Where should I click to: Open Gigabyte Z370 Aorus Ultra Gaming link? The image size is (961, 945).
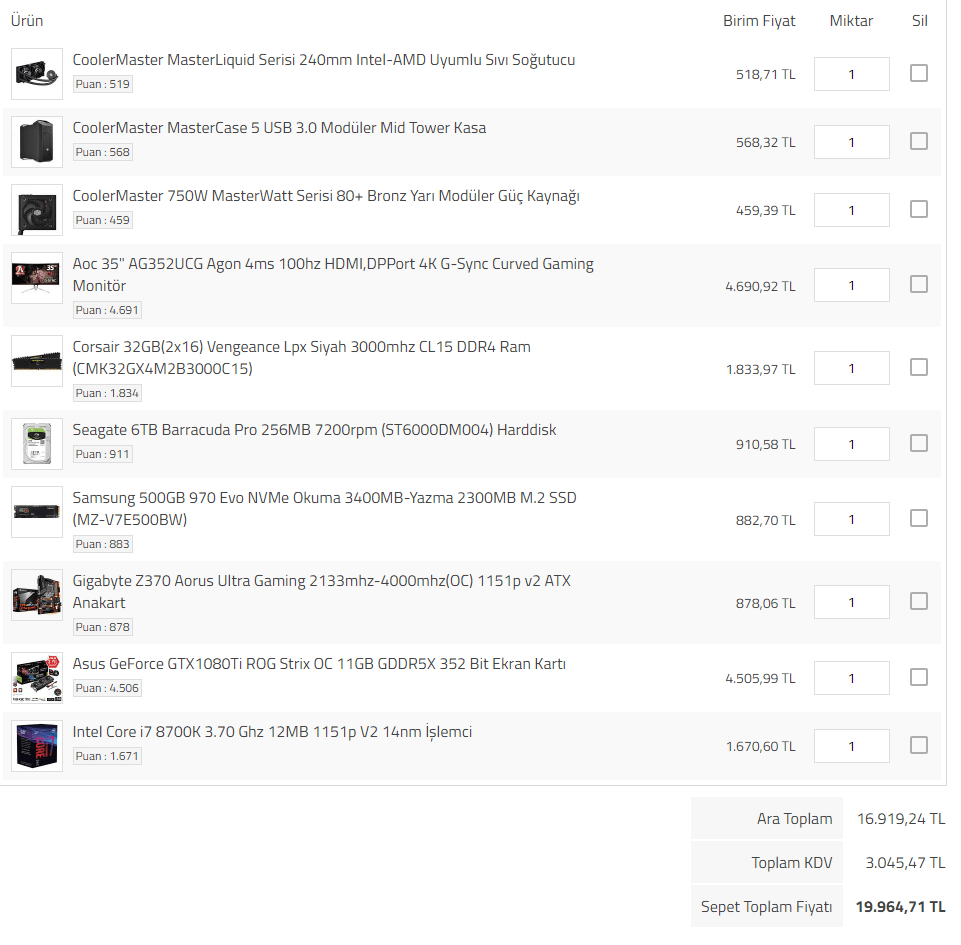tap(321, 581)
